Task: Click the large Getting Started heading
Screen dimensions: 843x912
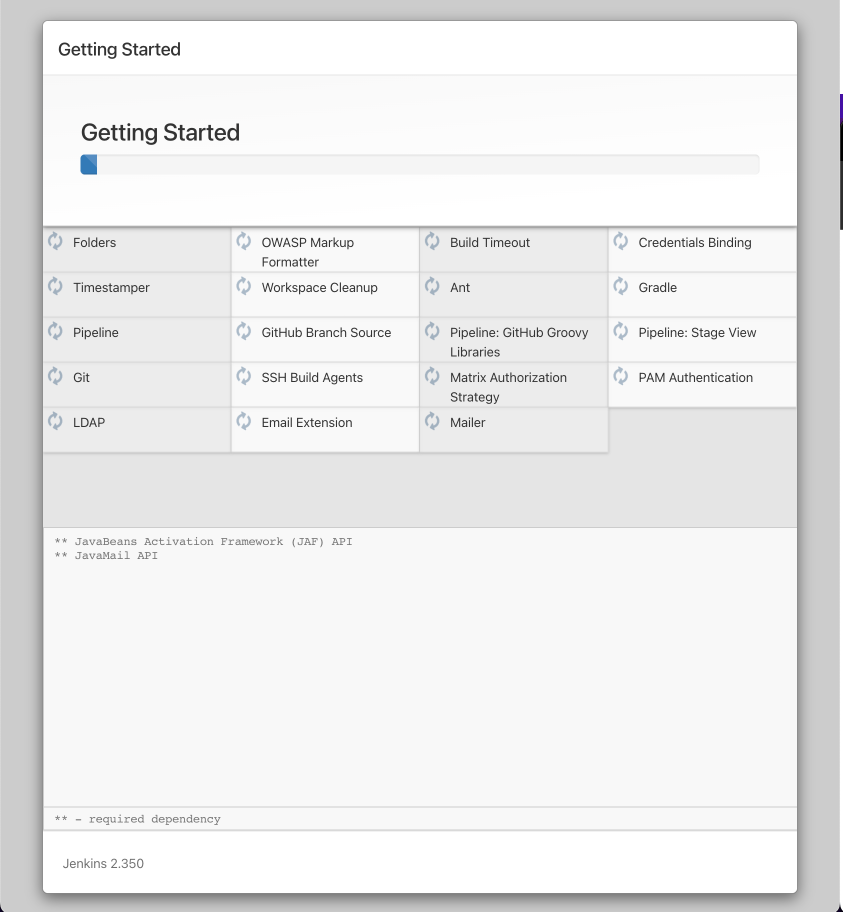Action: pos(160,133)
